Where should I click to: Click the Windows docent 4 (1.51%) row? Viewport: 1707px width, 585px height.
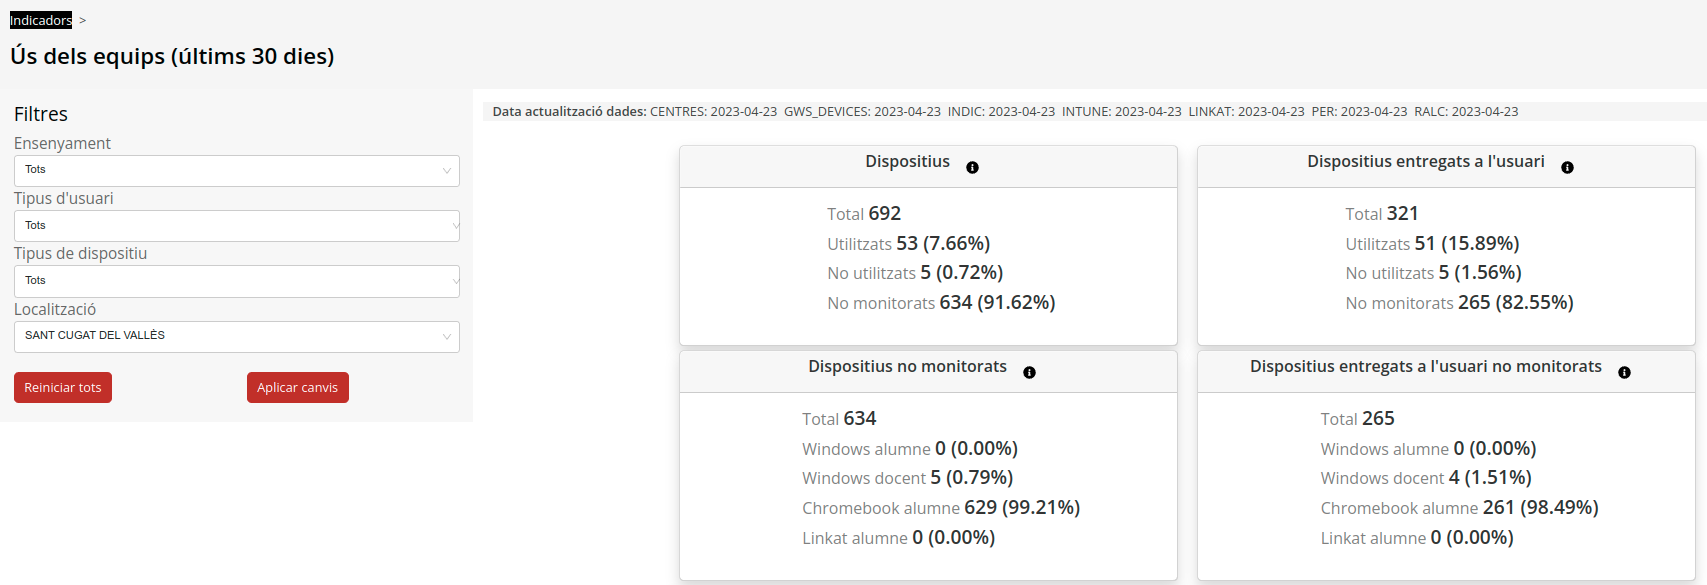[x=1425, y=478]
